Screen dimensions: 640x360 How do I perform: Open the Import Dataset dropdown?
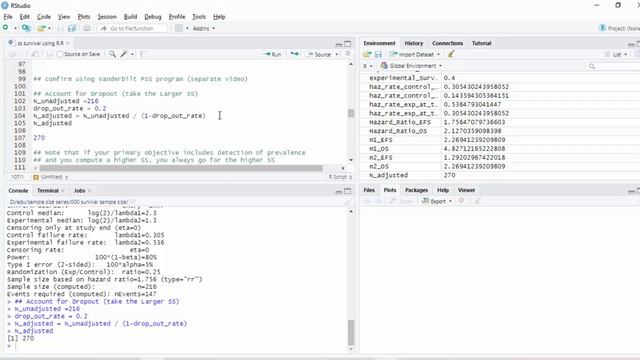tap(414, 54)
